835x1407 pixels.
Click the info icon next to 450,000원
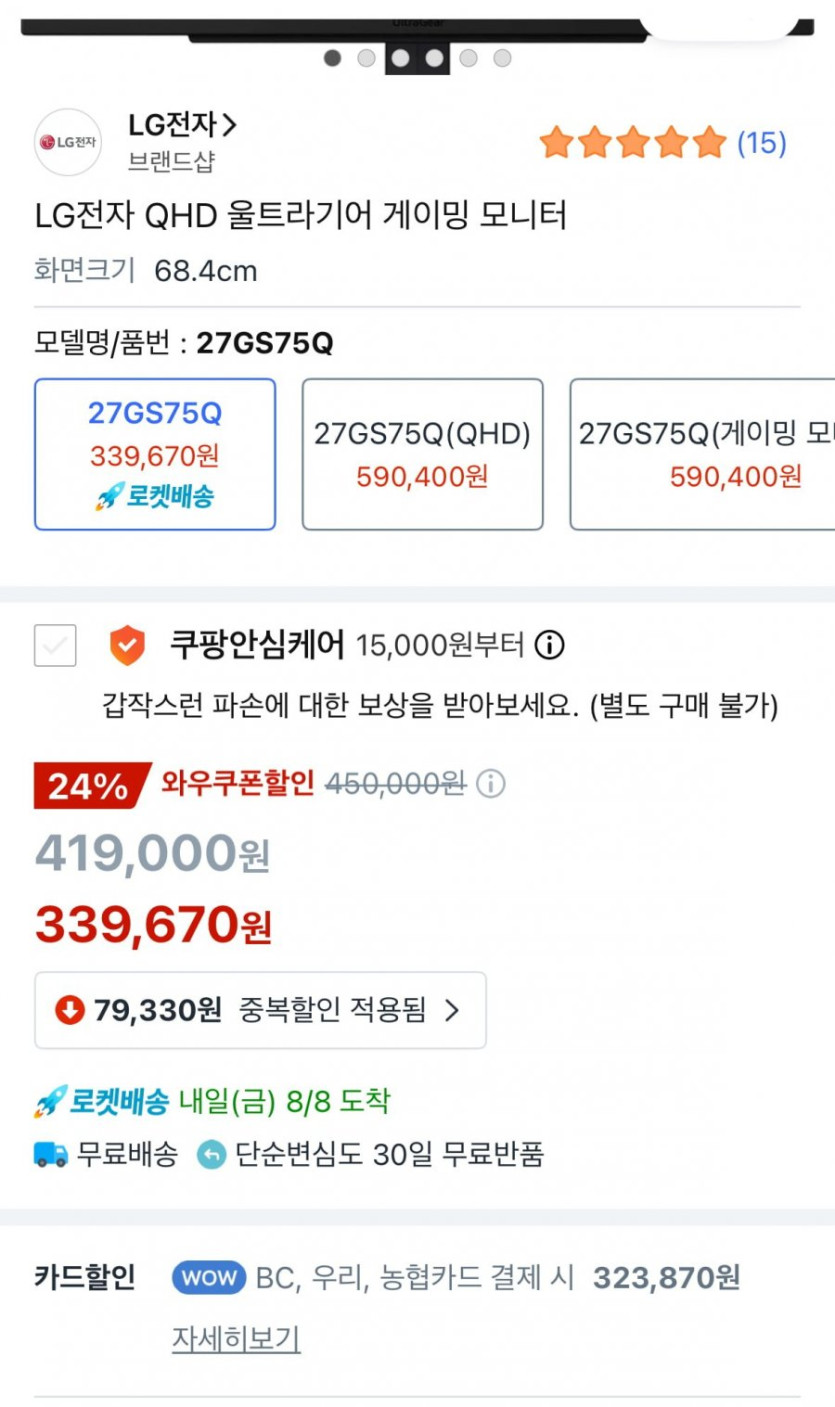(x=490, y=784)
